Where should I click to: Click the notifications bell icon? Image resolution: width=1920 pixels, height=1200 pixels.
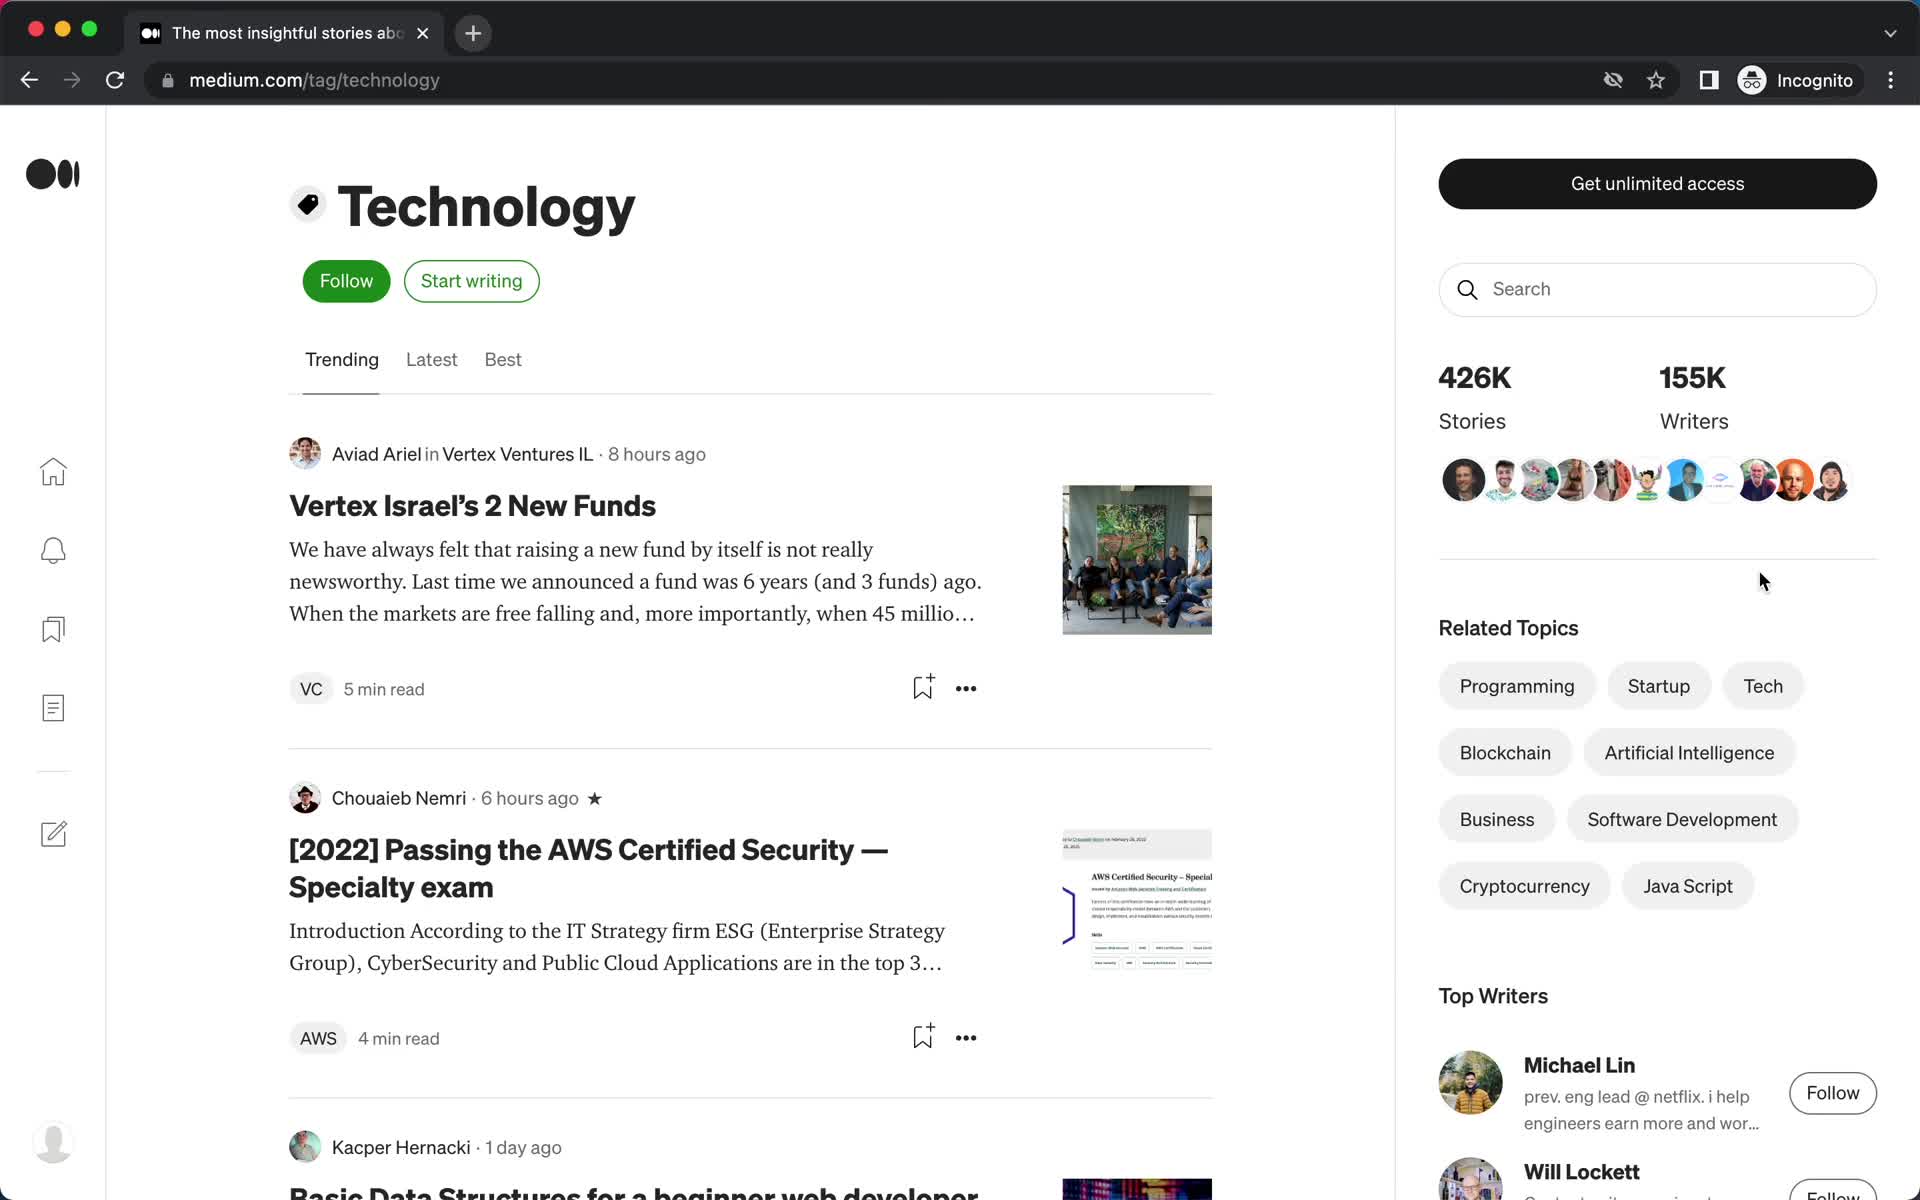[53, 550]
